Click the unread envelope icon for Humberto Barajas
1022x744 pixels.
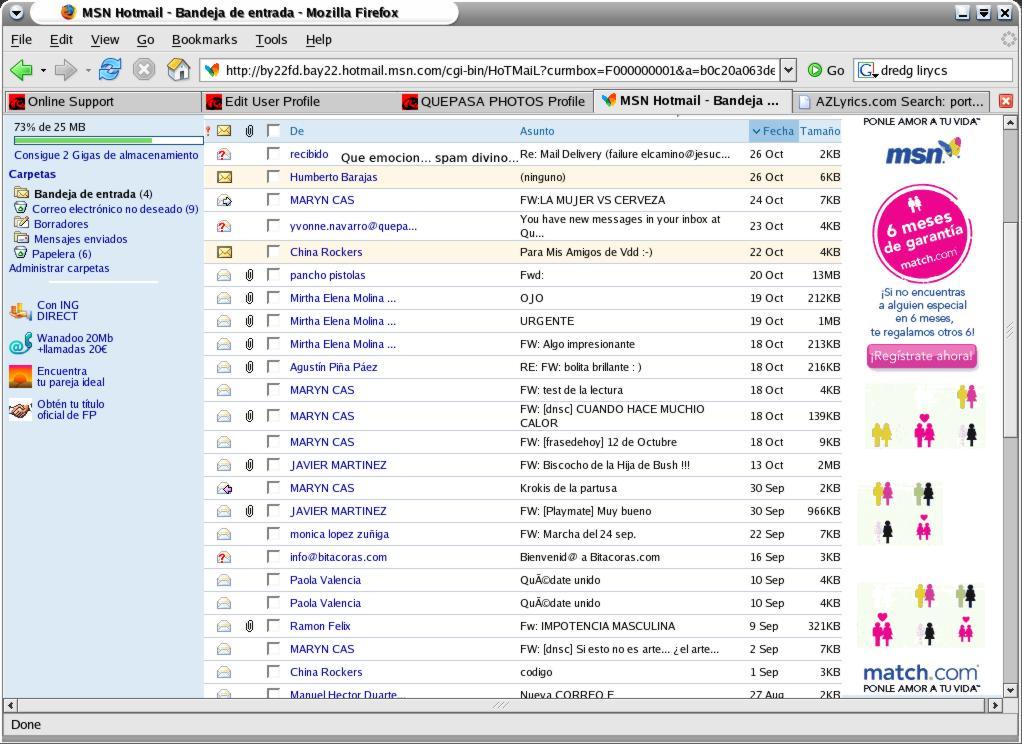[x=224, y=177]
